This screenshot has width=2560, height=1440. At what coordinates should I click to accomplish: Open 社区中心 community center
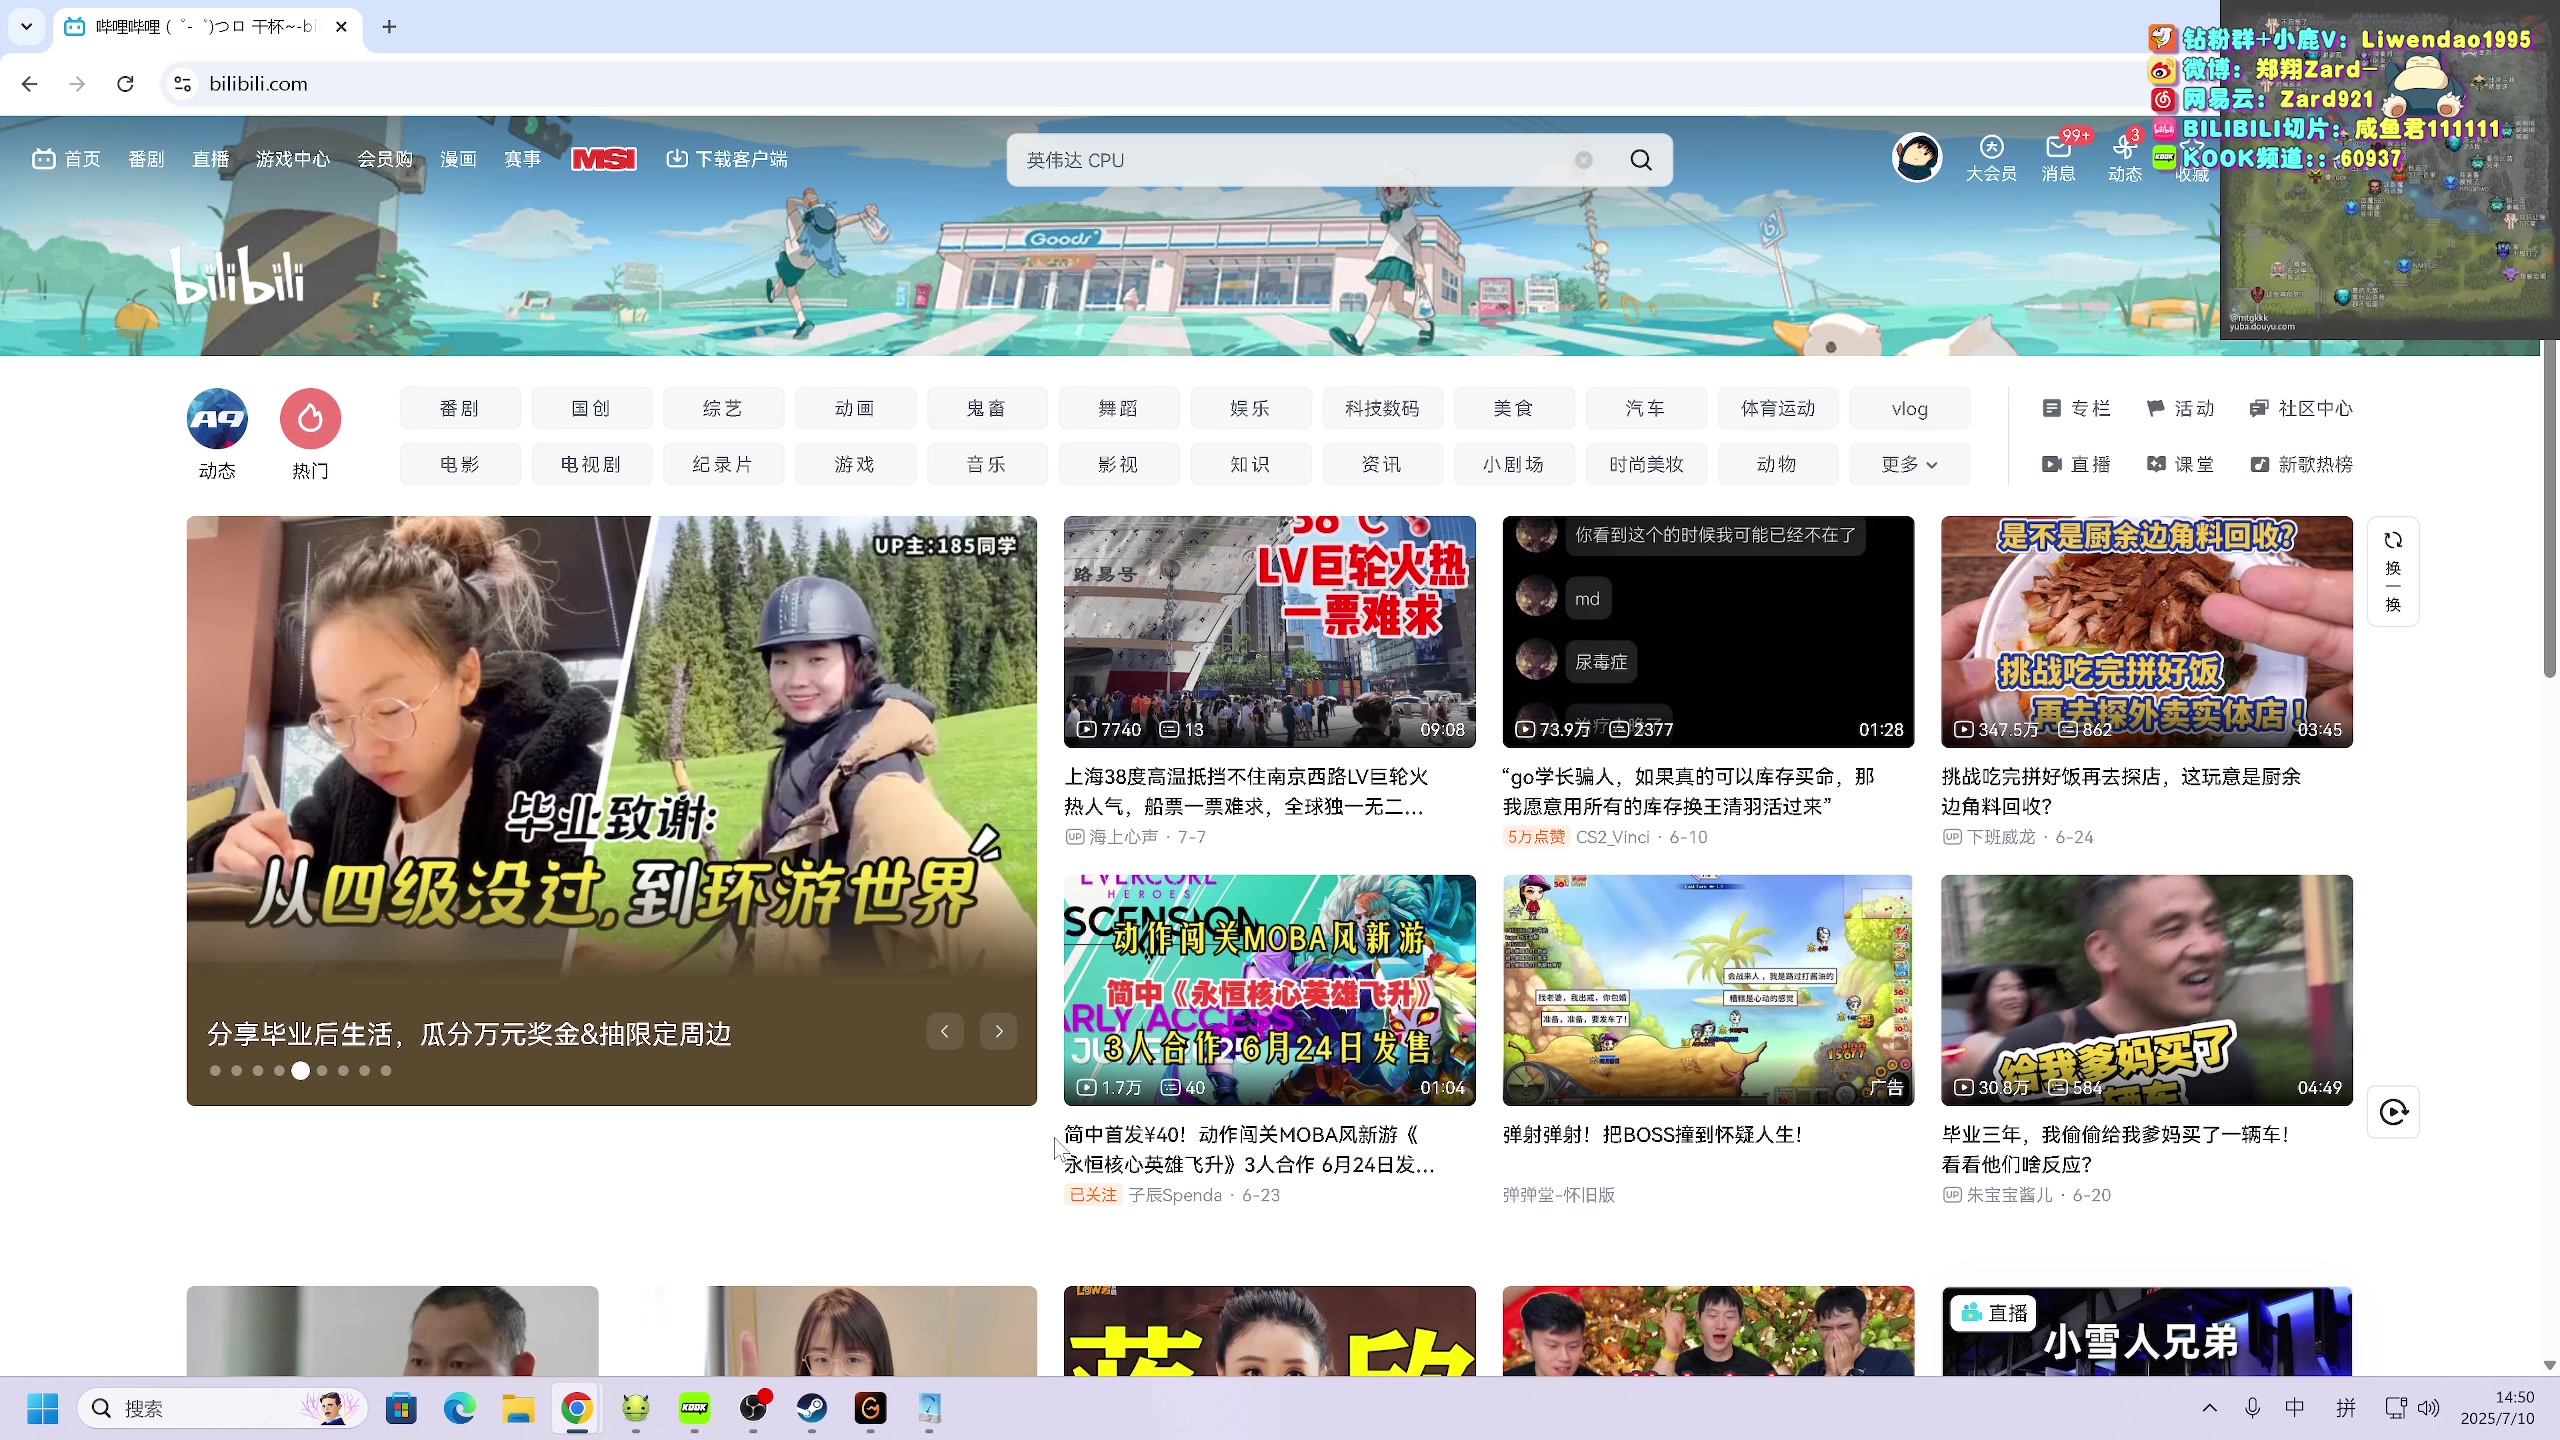pos(2301,408)
